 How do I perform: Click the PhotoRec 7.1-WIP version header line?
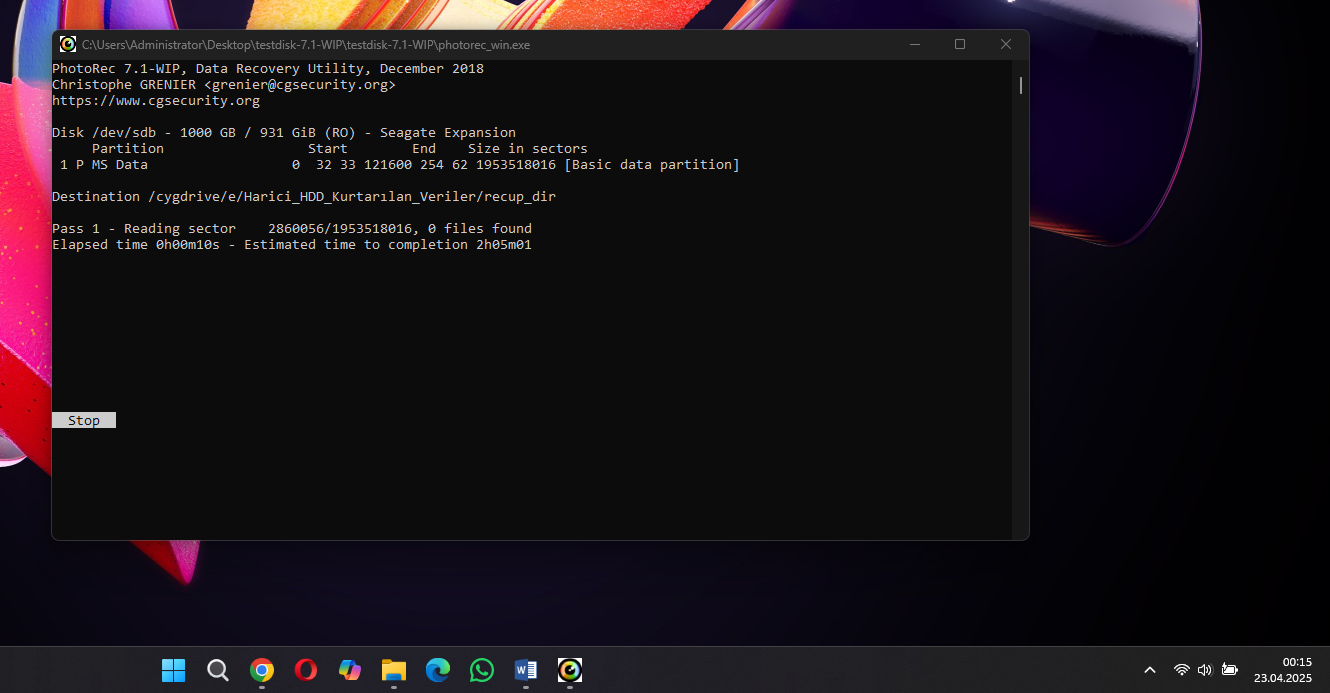pos(268,68)
